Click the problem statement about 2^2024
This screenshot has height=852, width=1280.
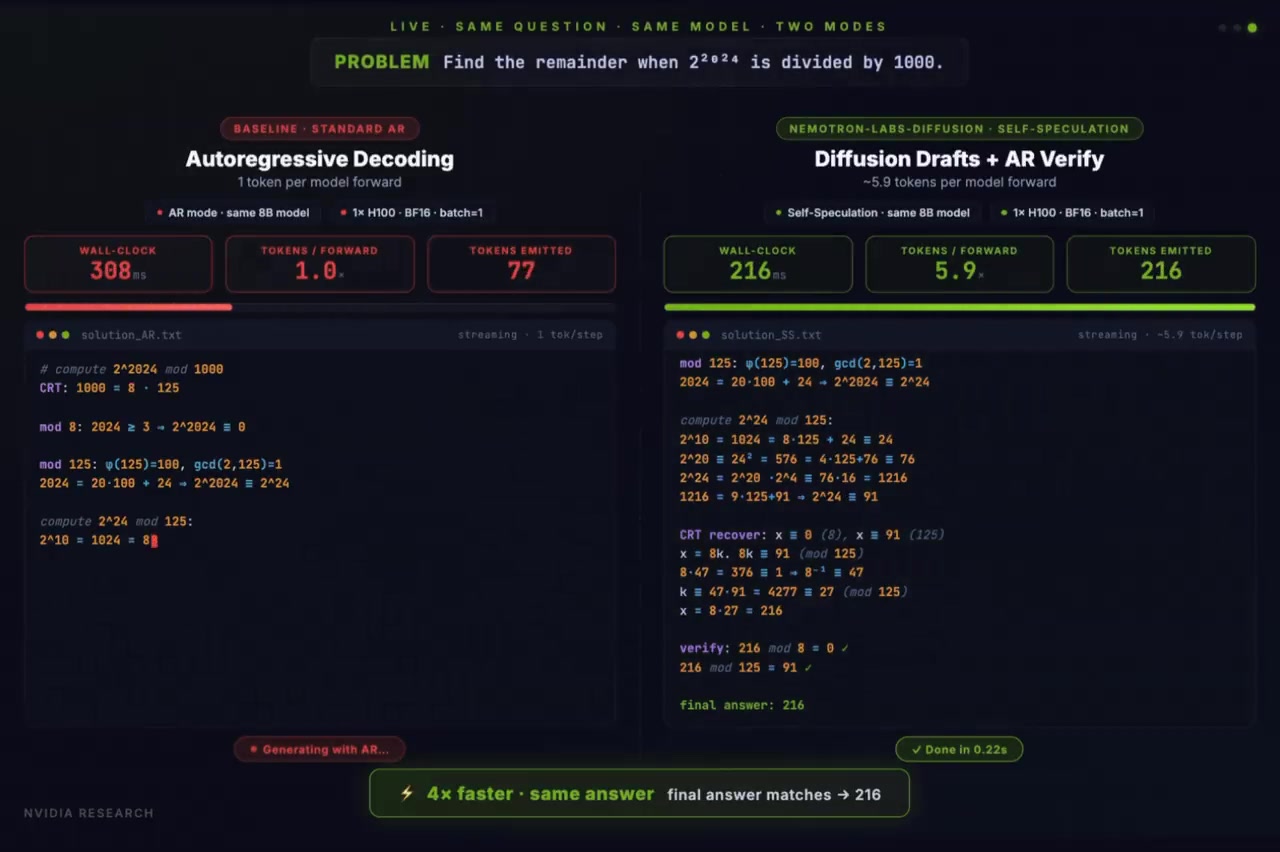[693, 62]
